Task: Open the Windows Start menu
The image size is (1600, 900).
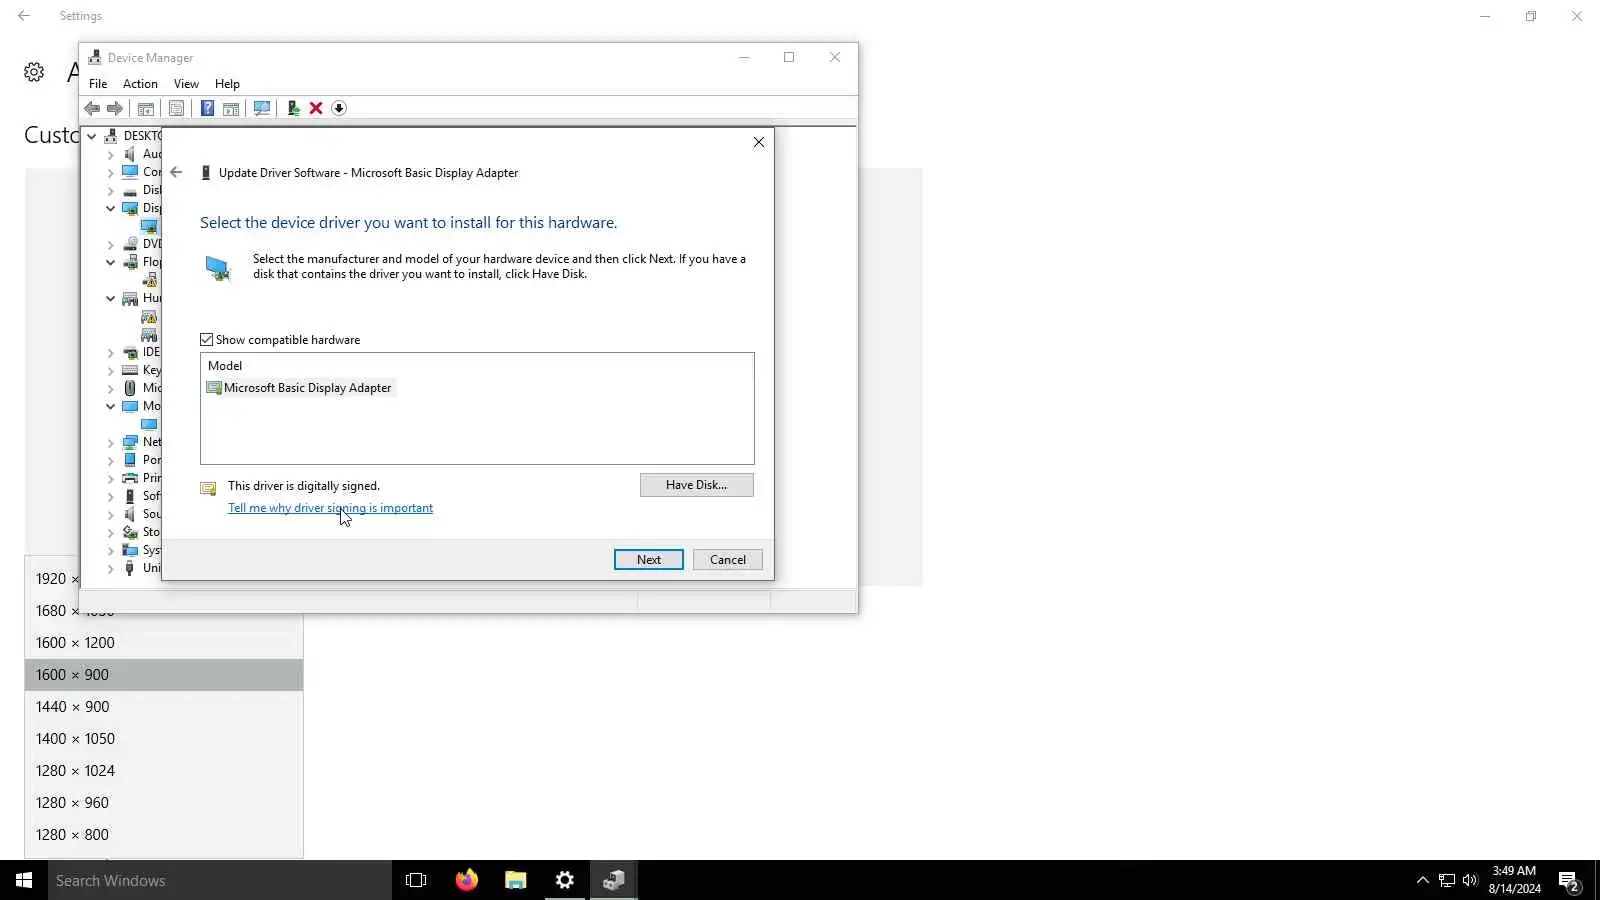Action: 24,880
